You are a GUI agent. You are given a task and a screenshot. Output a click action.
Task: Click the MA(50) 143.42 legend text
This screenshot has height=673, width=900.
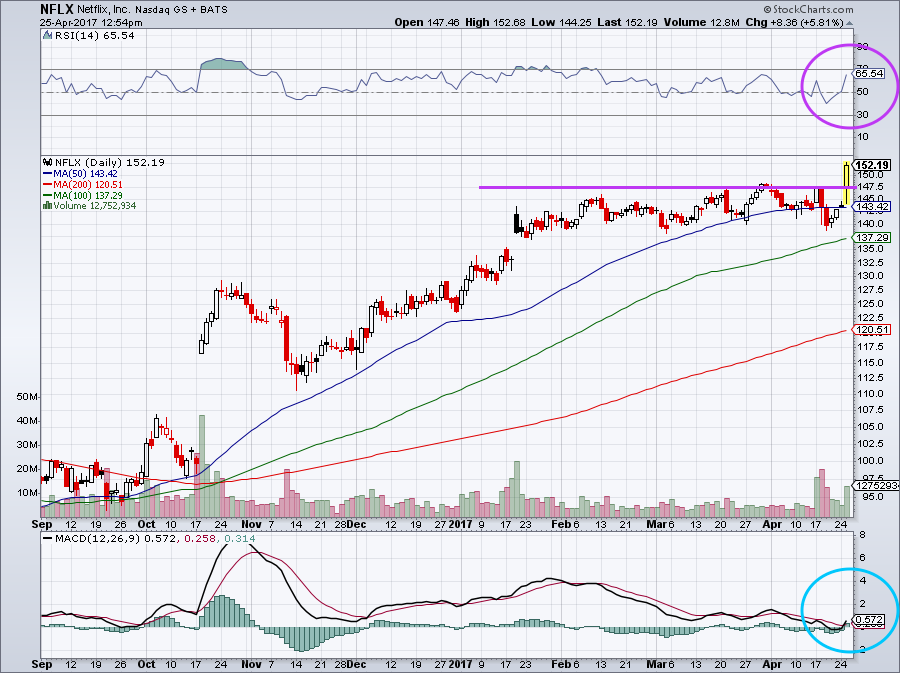[x=86, y=174]
